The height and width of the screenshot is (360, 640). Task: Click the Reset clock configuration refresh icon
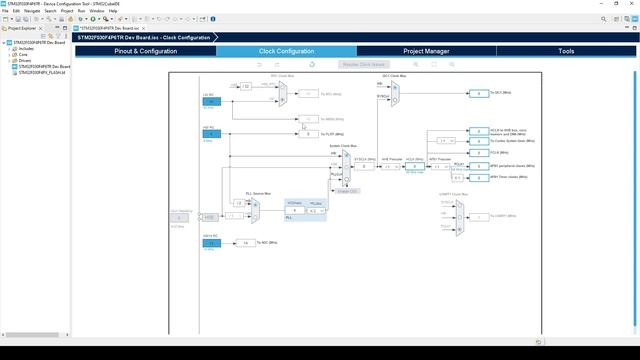tap(312, 64)
